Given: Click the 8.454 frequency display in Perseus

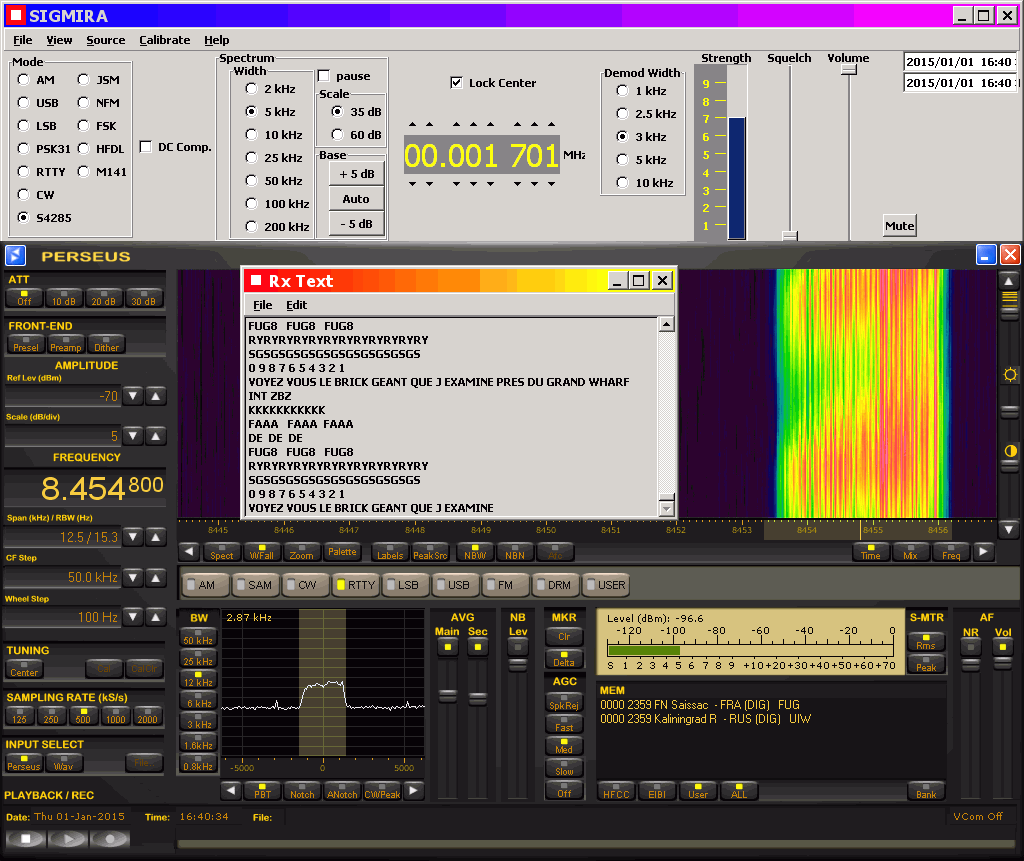Looking at the screenshot, I should coord(84,489).
